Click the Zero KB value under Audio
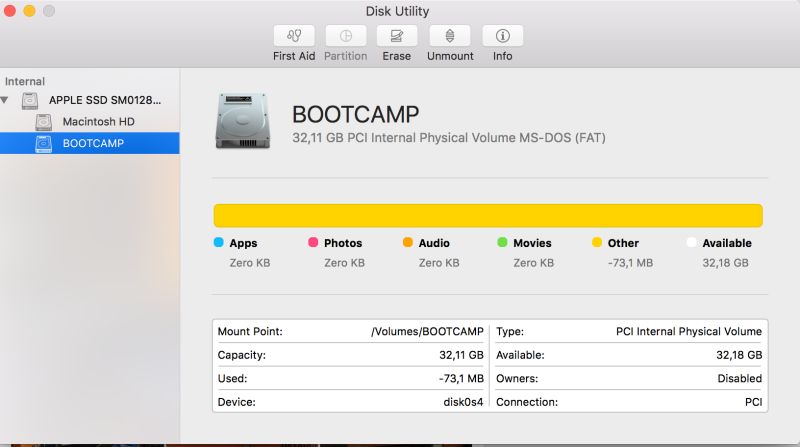 439,263
